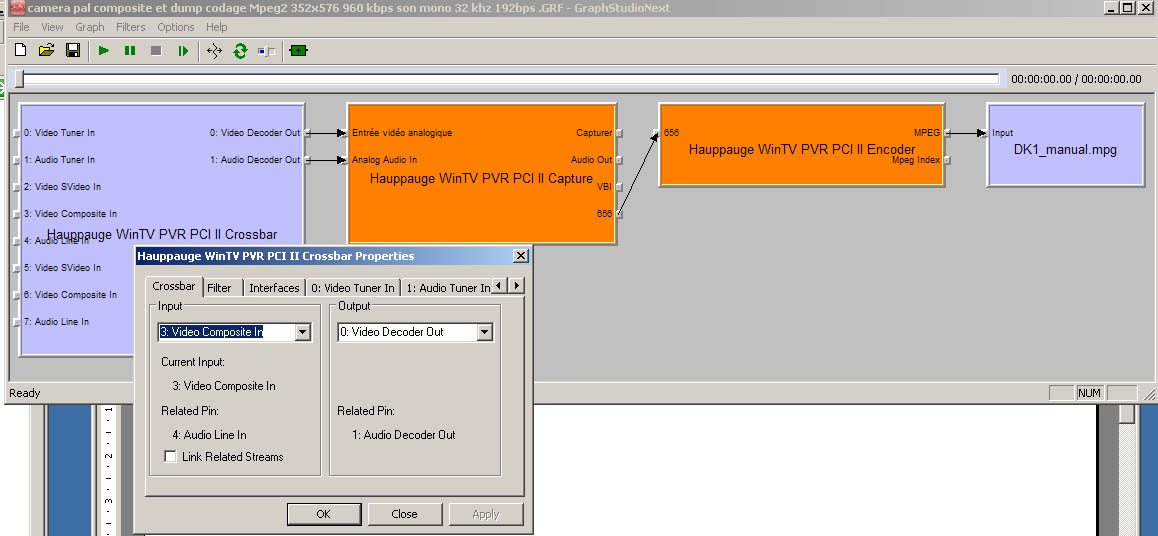Click the Analog Audio In pin on Capture filter
The image size is (1158, 536).
pos(345,160)
